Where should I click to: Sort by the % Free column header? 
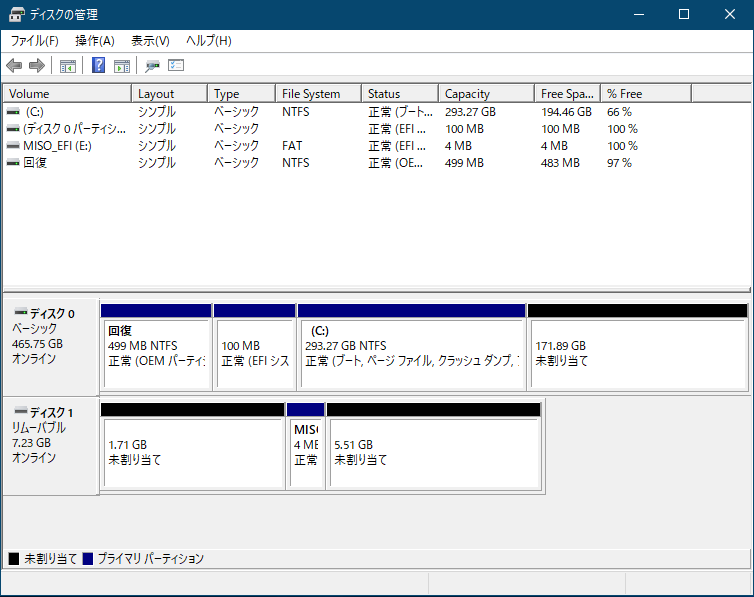[x=647, y=93]
